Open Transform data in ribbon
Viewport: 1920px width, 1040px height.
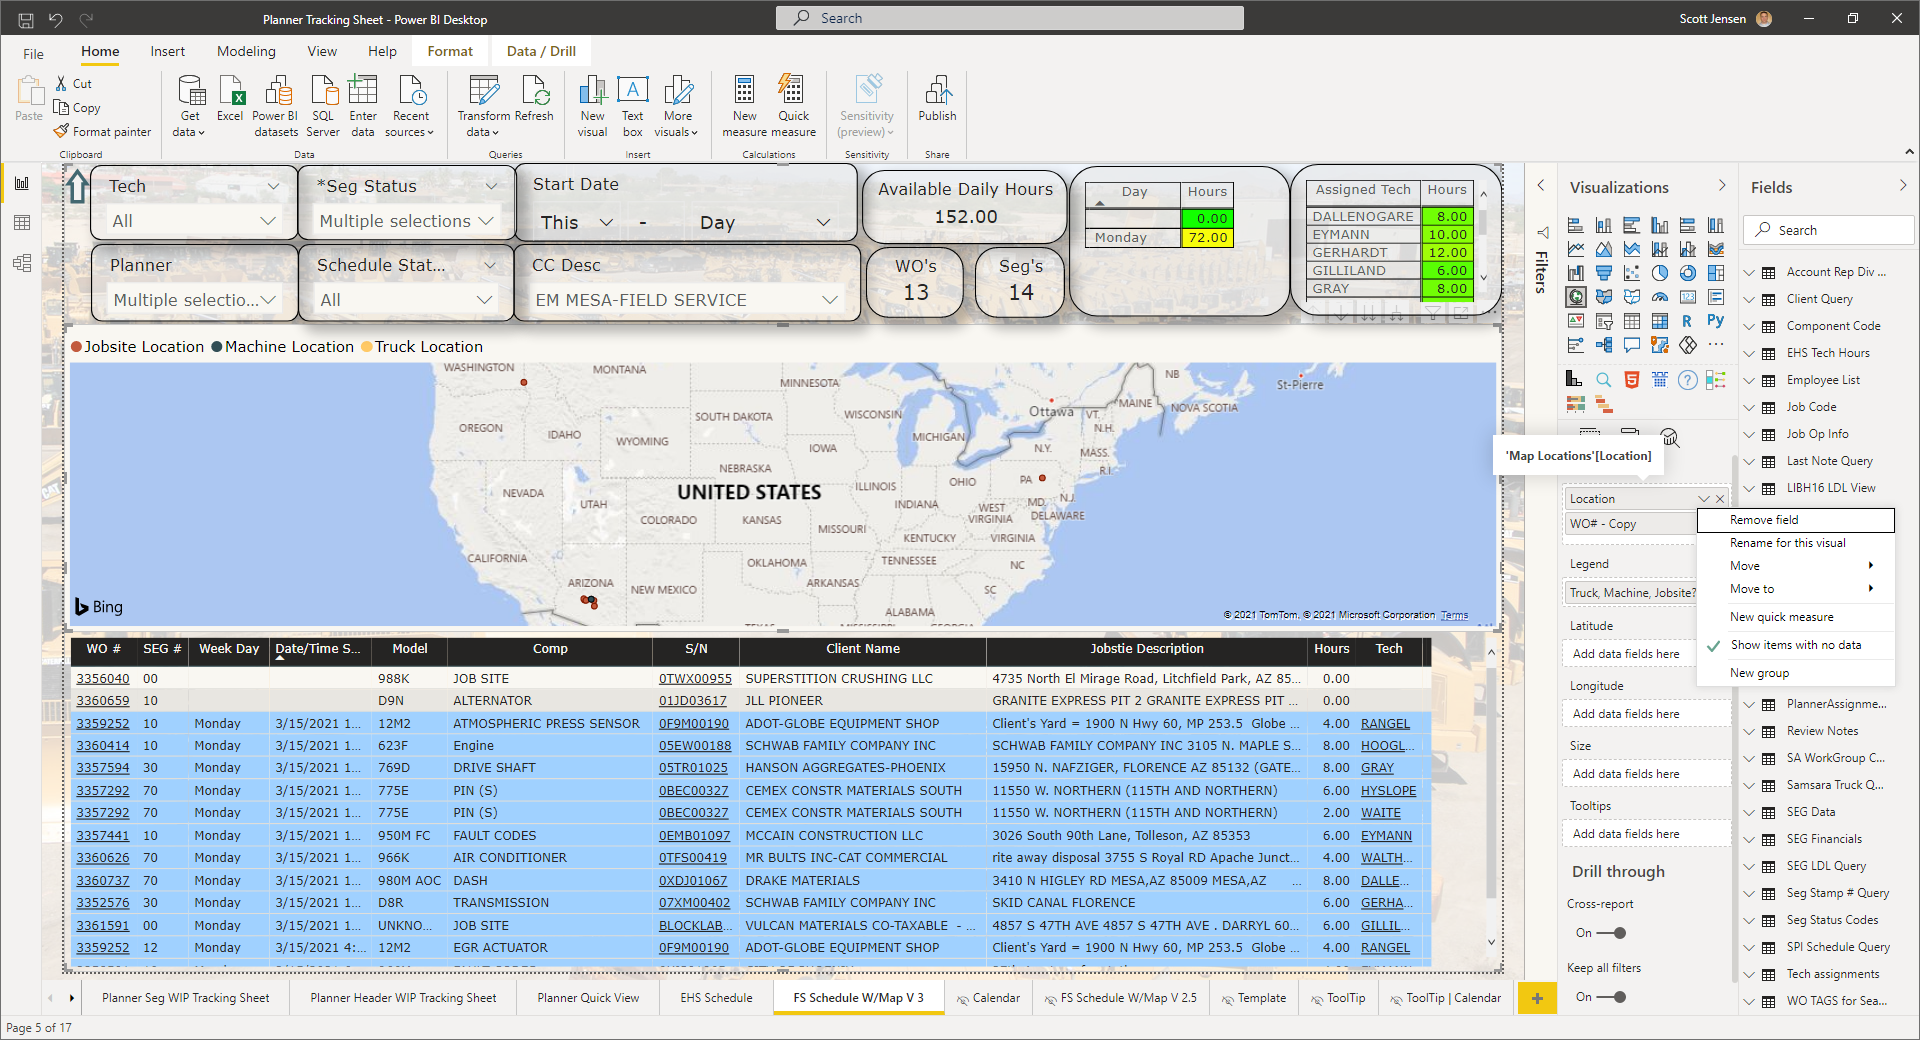tap(484, 106)
